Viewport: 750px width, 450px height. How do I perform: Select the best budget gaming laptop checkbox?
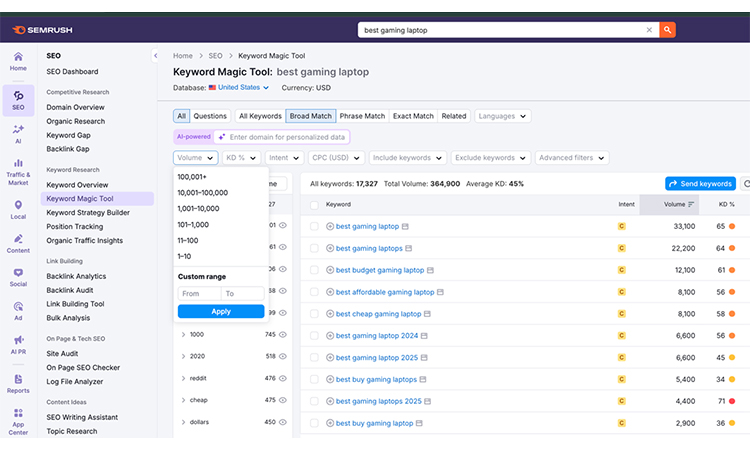coord(314,270)
